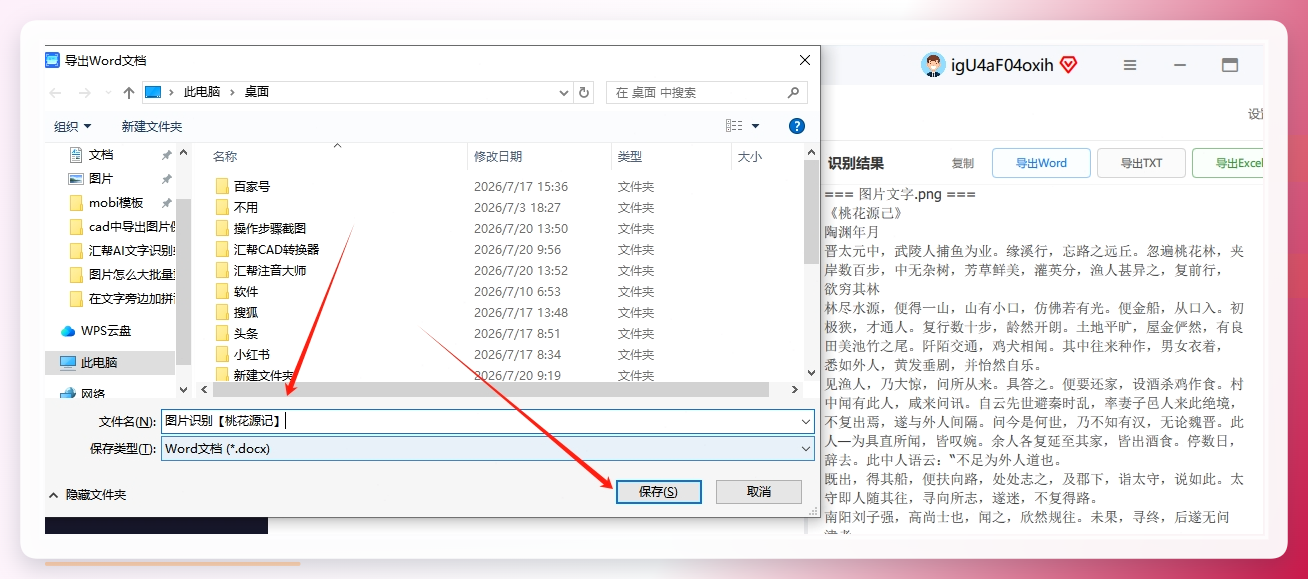
Task: Click 此电脑 in the address path
Action: tap(202, 92)
